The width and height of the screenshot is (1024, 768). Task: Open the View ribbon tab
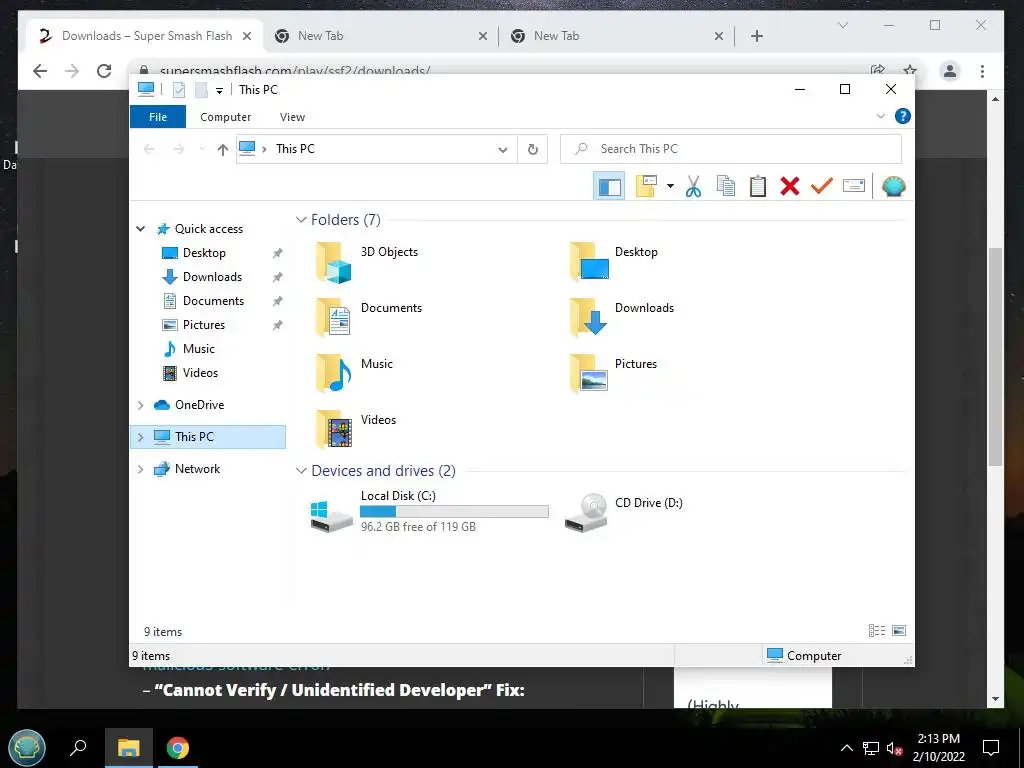[x=292, y=117]
